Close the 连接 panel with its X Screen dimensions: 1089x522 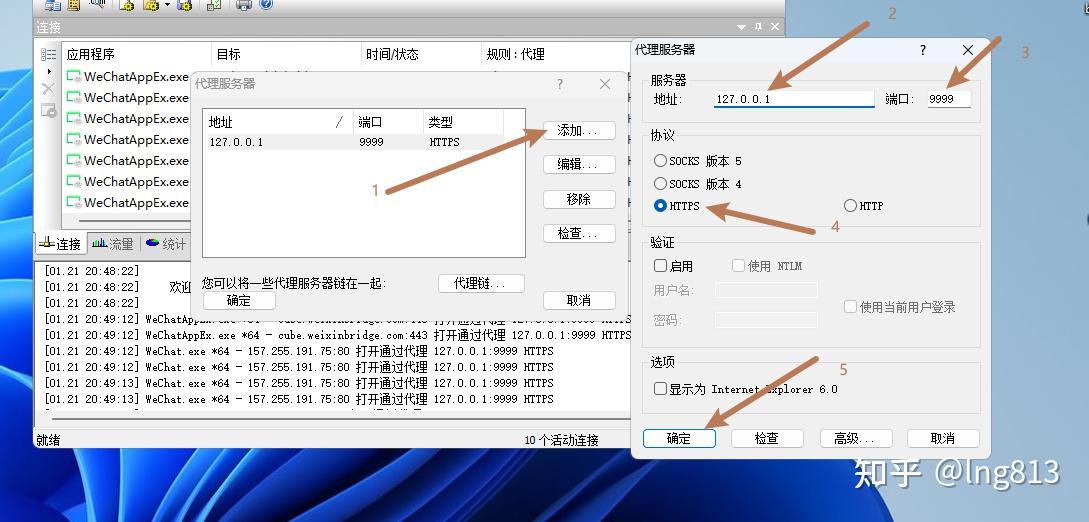point(775,27)
